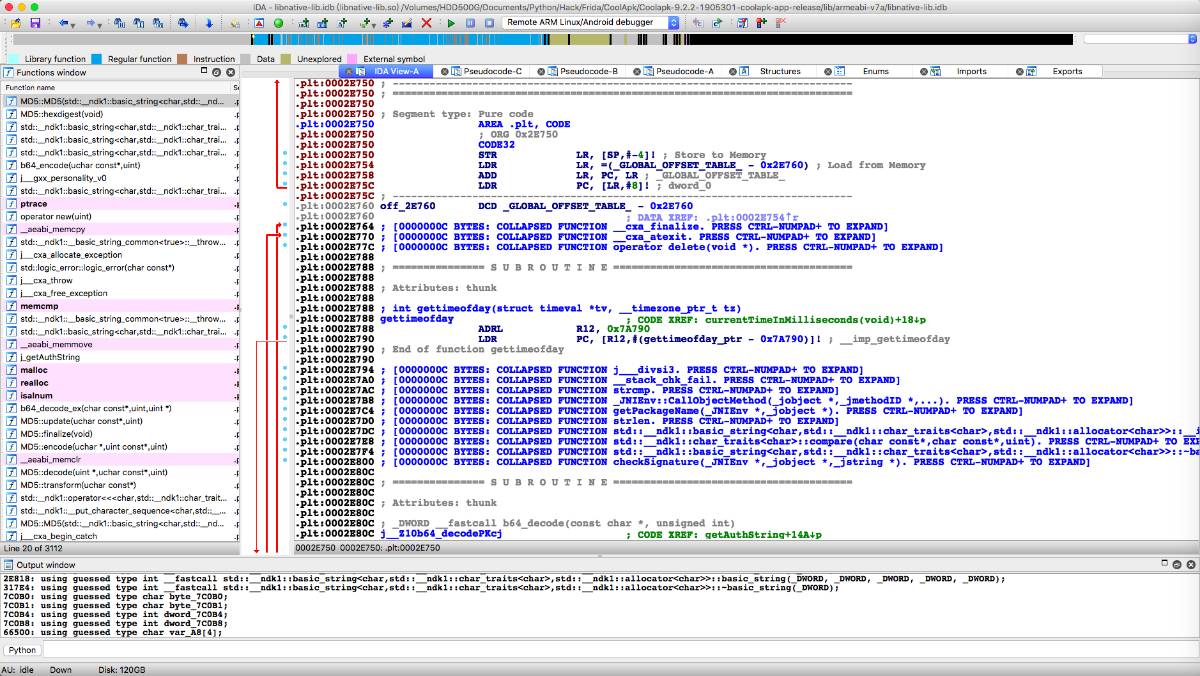Image resolution: width=1200 pixels, height=676 pixels.
Task: Select MD5::hexdigest(void) in the functions list
Action: coord(120,113)
